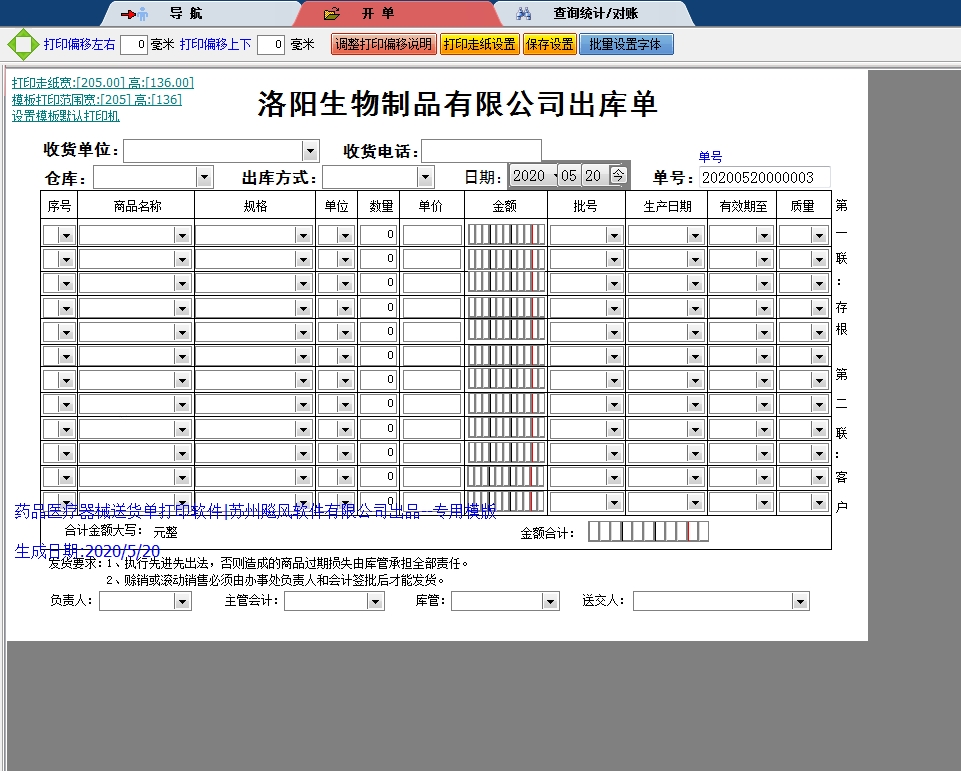Click the 保存设置 button

549,45
